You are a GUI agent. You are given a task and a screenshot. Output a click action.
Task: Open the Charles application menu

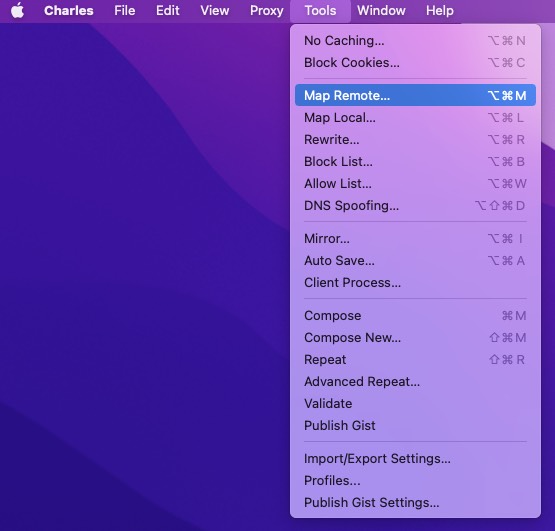[69, 11]
